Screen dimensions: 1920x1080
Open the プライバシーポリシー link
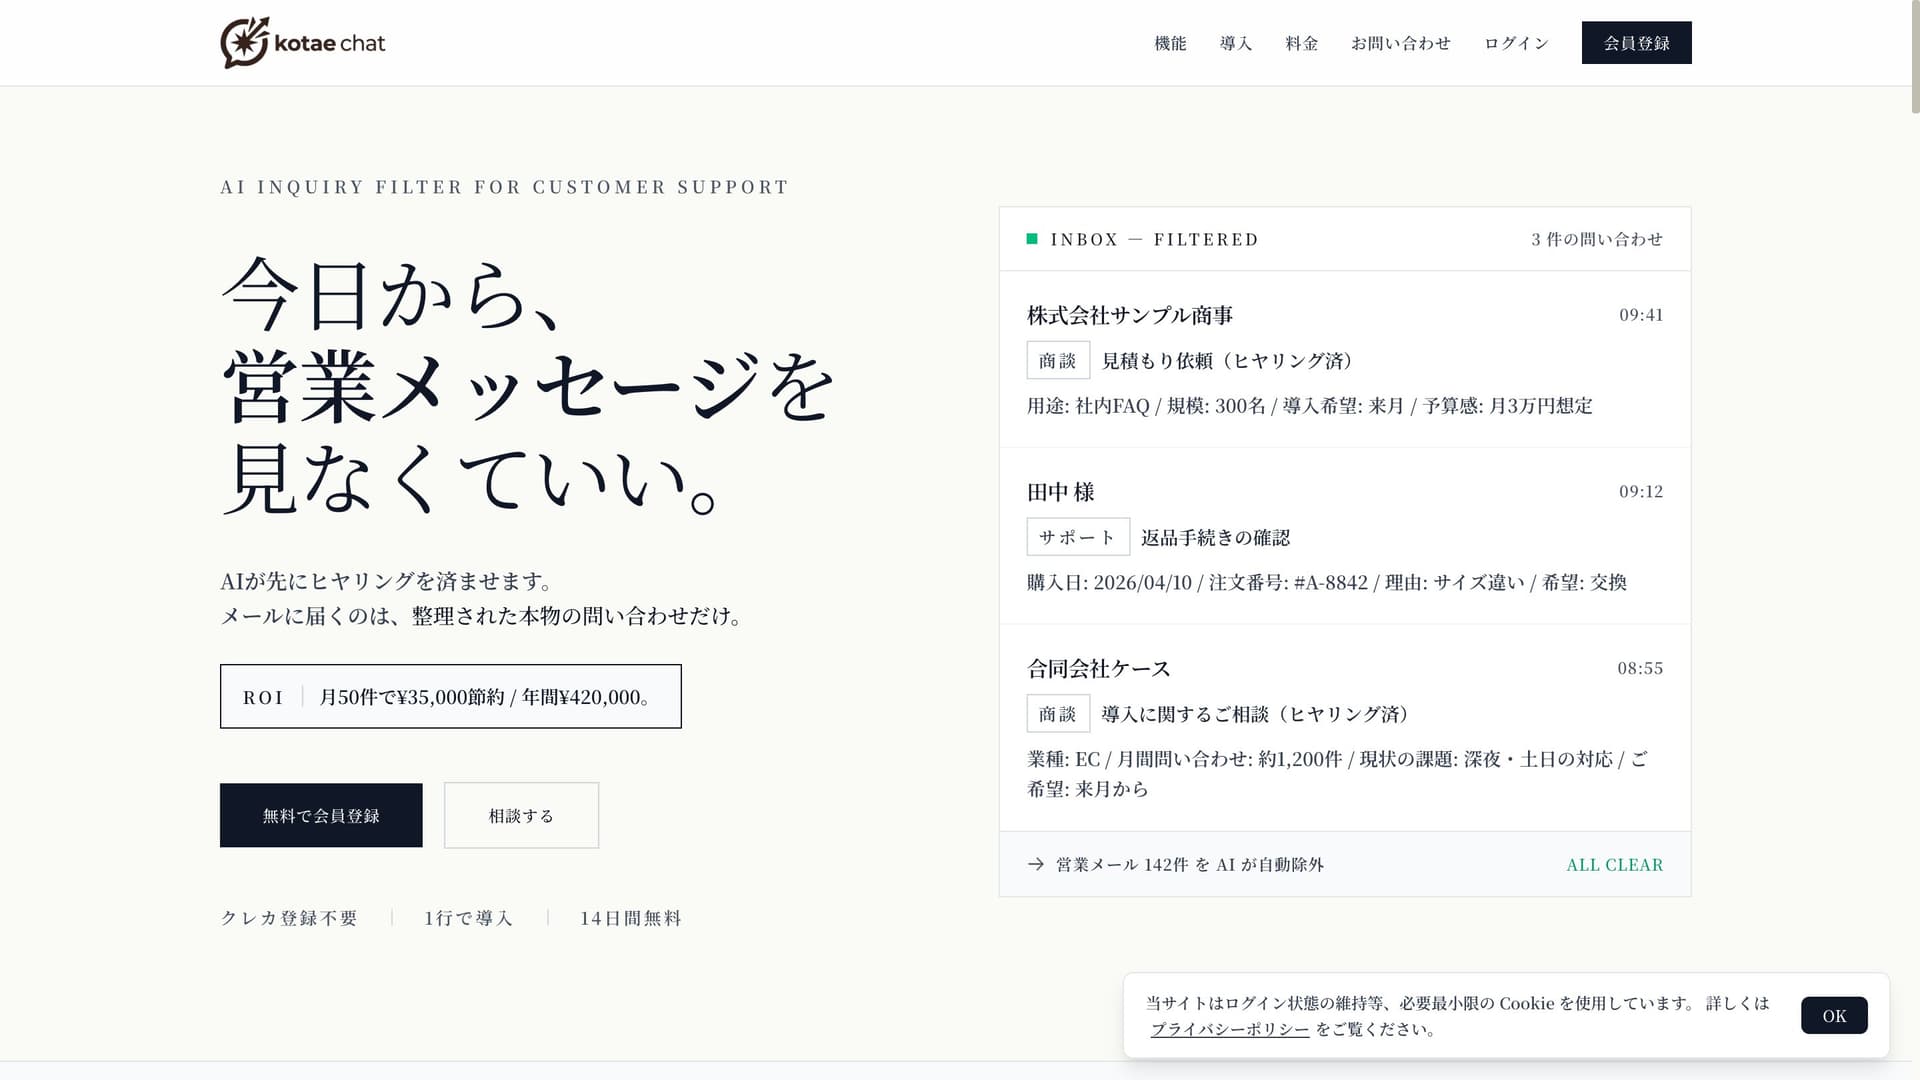1229,1027
